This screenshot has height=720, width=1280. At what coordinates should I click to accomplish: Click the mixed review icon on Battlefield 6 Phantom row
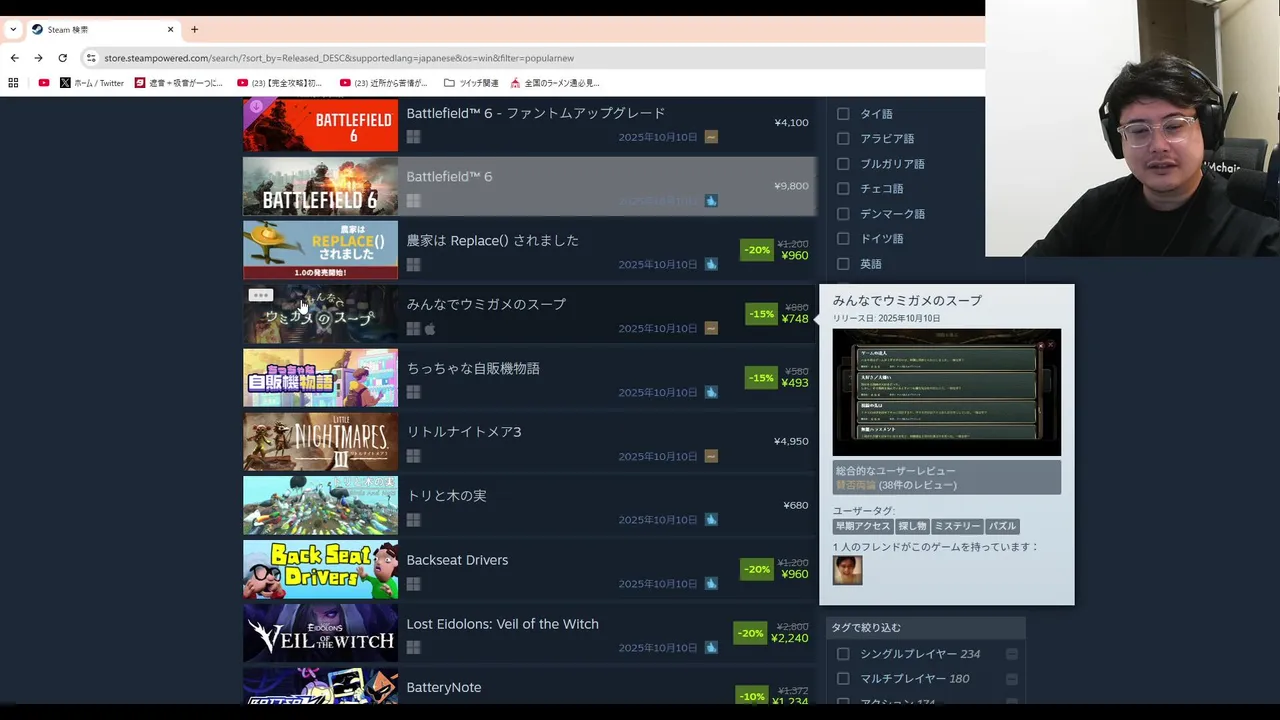(x=711, y=137)
